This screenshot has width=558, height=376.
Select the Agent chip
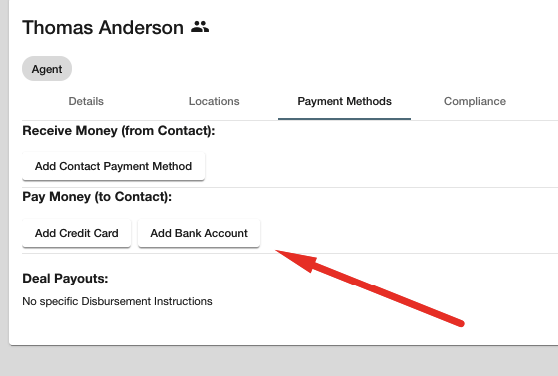click(47, 69)
